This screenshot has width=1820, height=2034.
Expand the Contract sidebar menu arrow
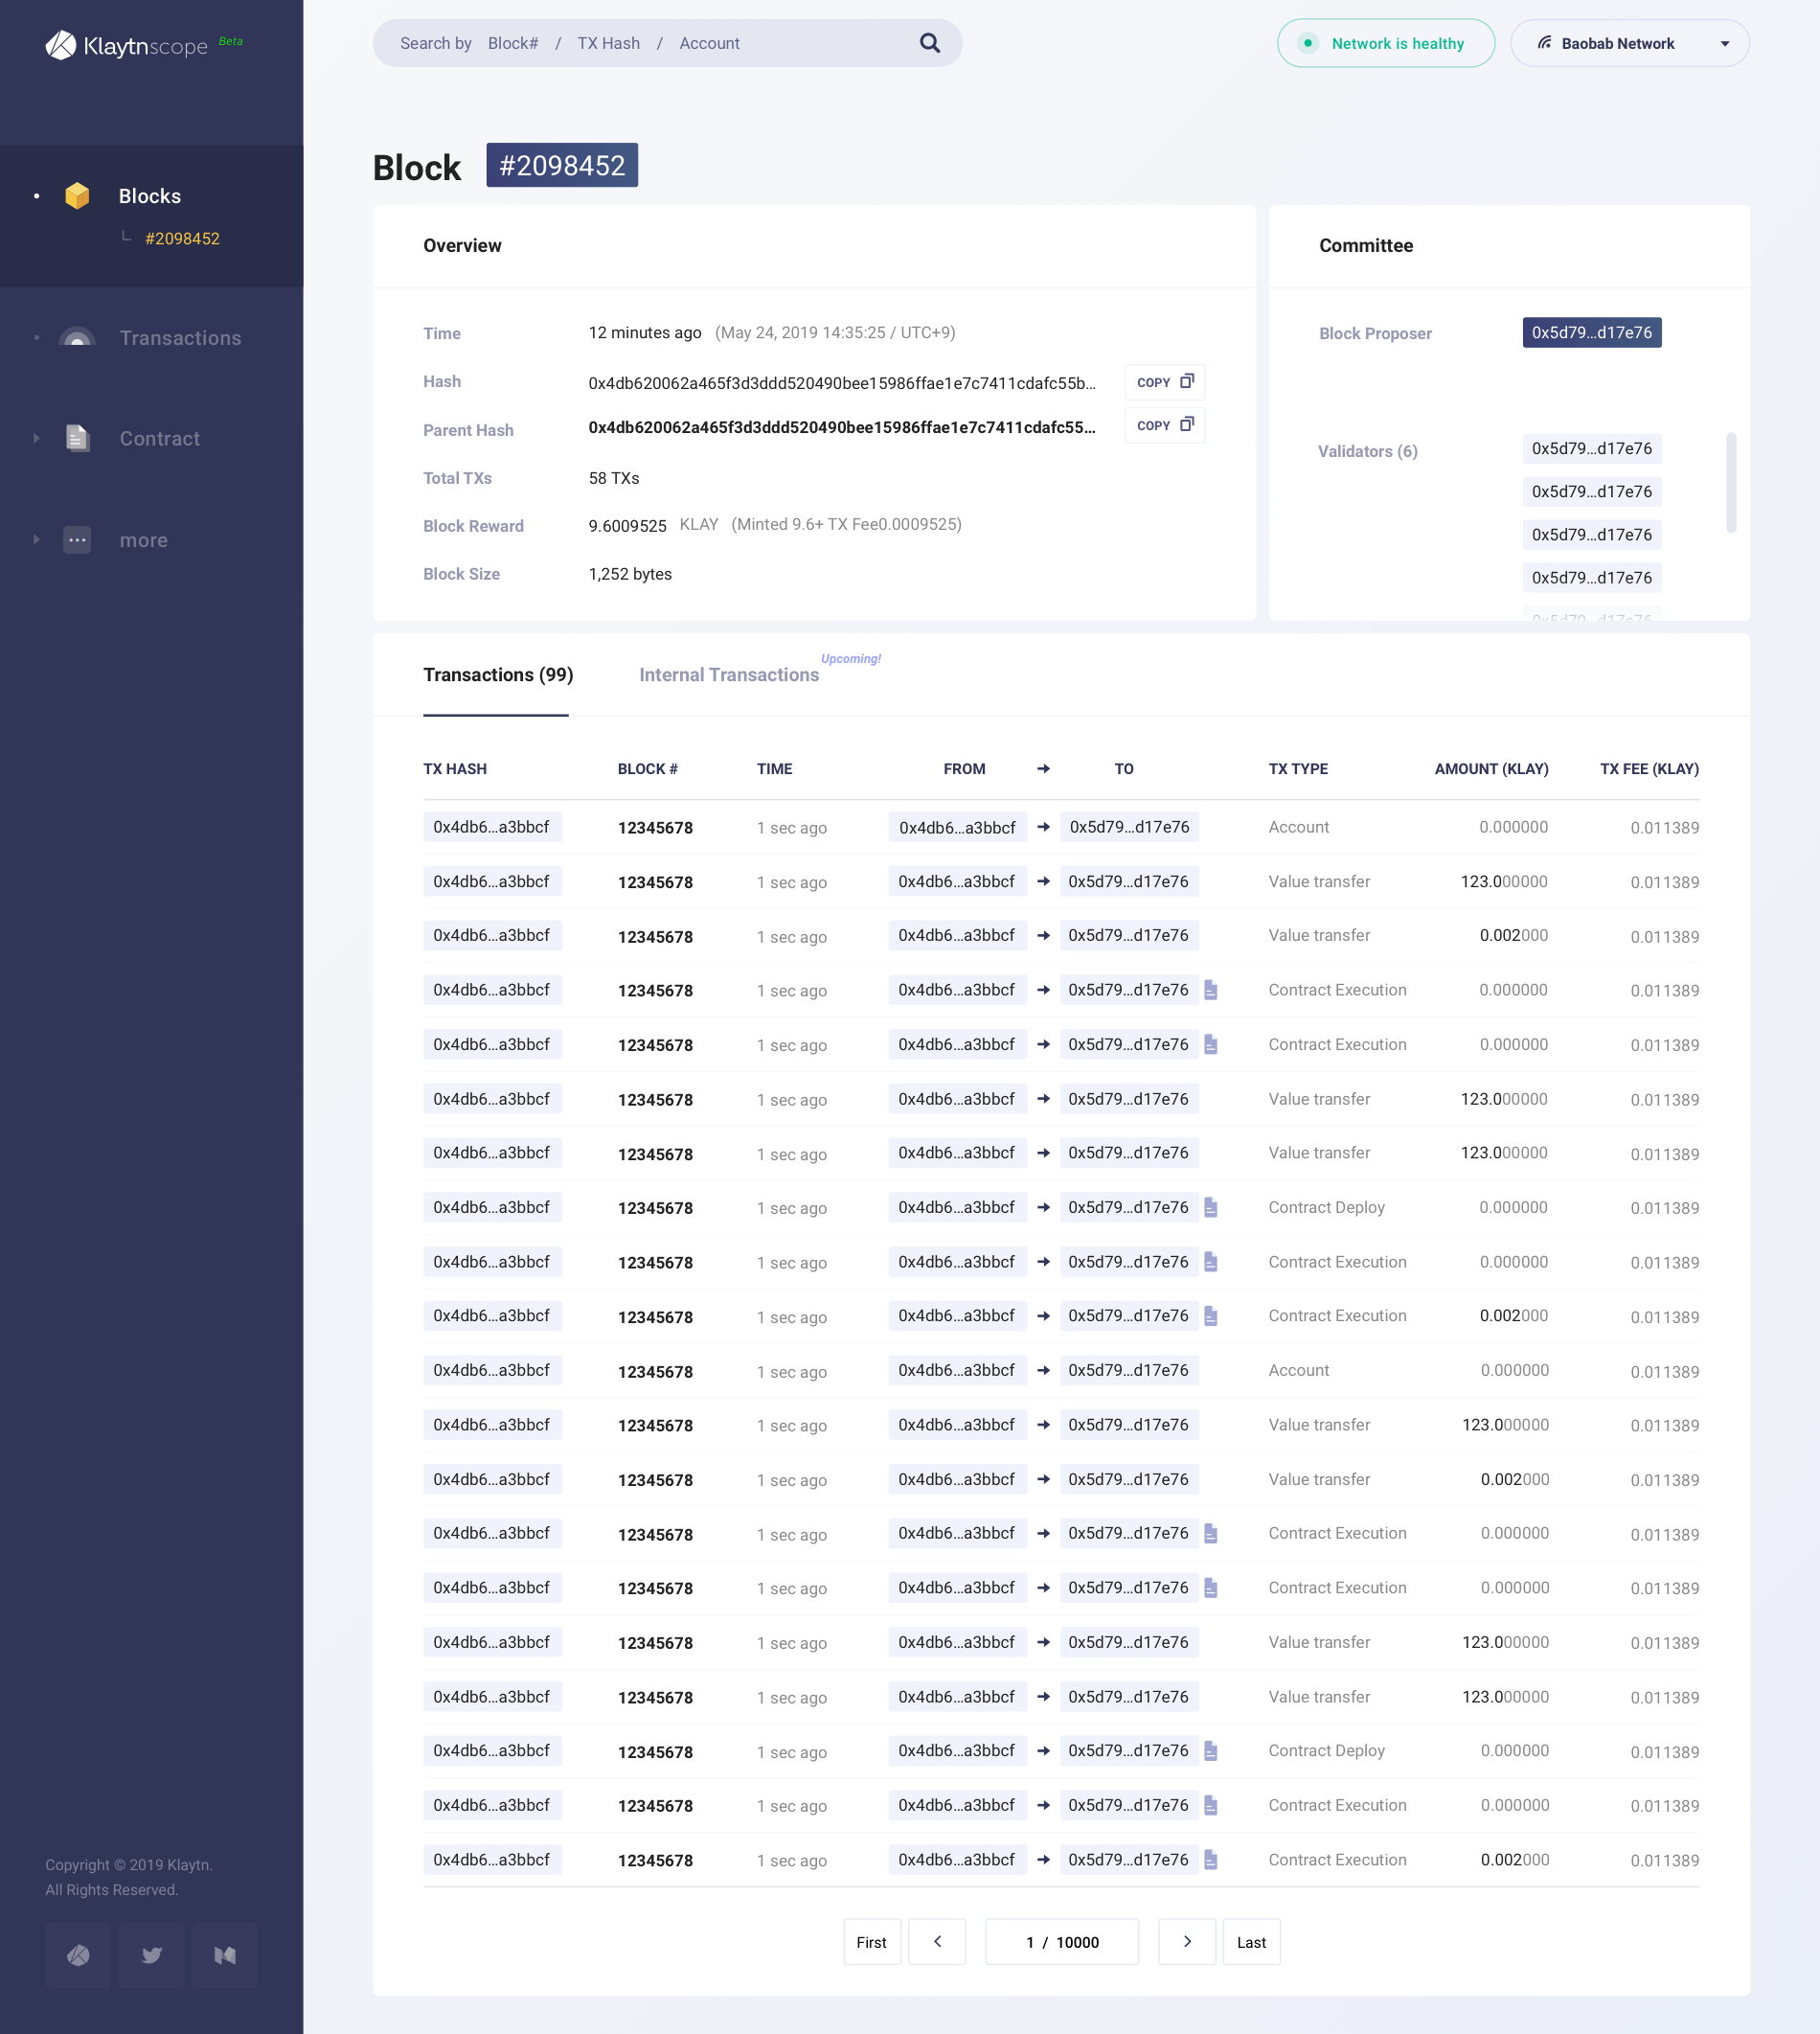pyautogui.click(x=37, y=438)
